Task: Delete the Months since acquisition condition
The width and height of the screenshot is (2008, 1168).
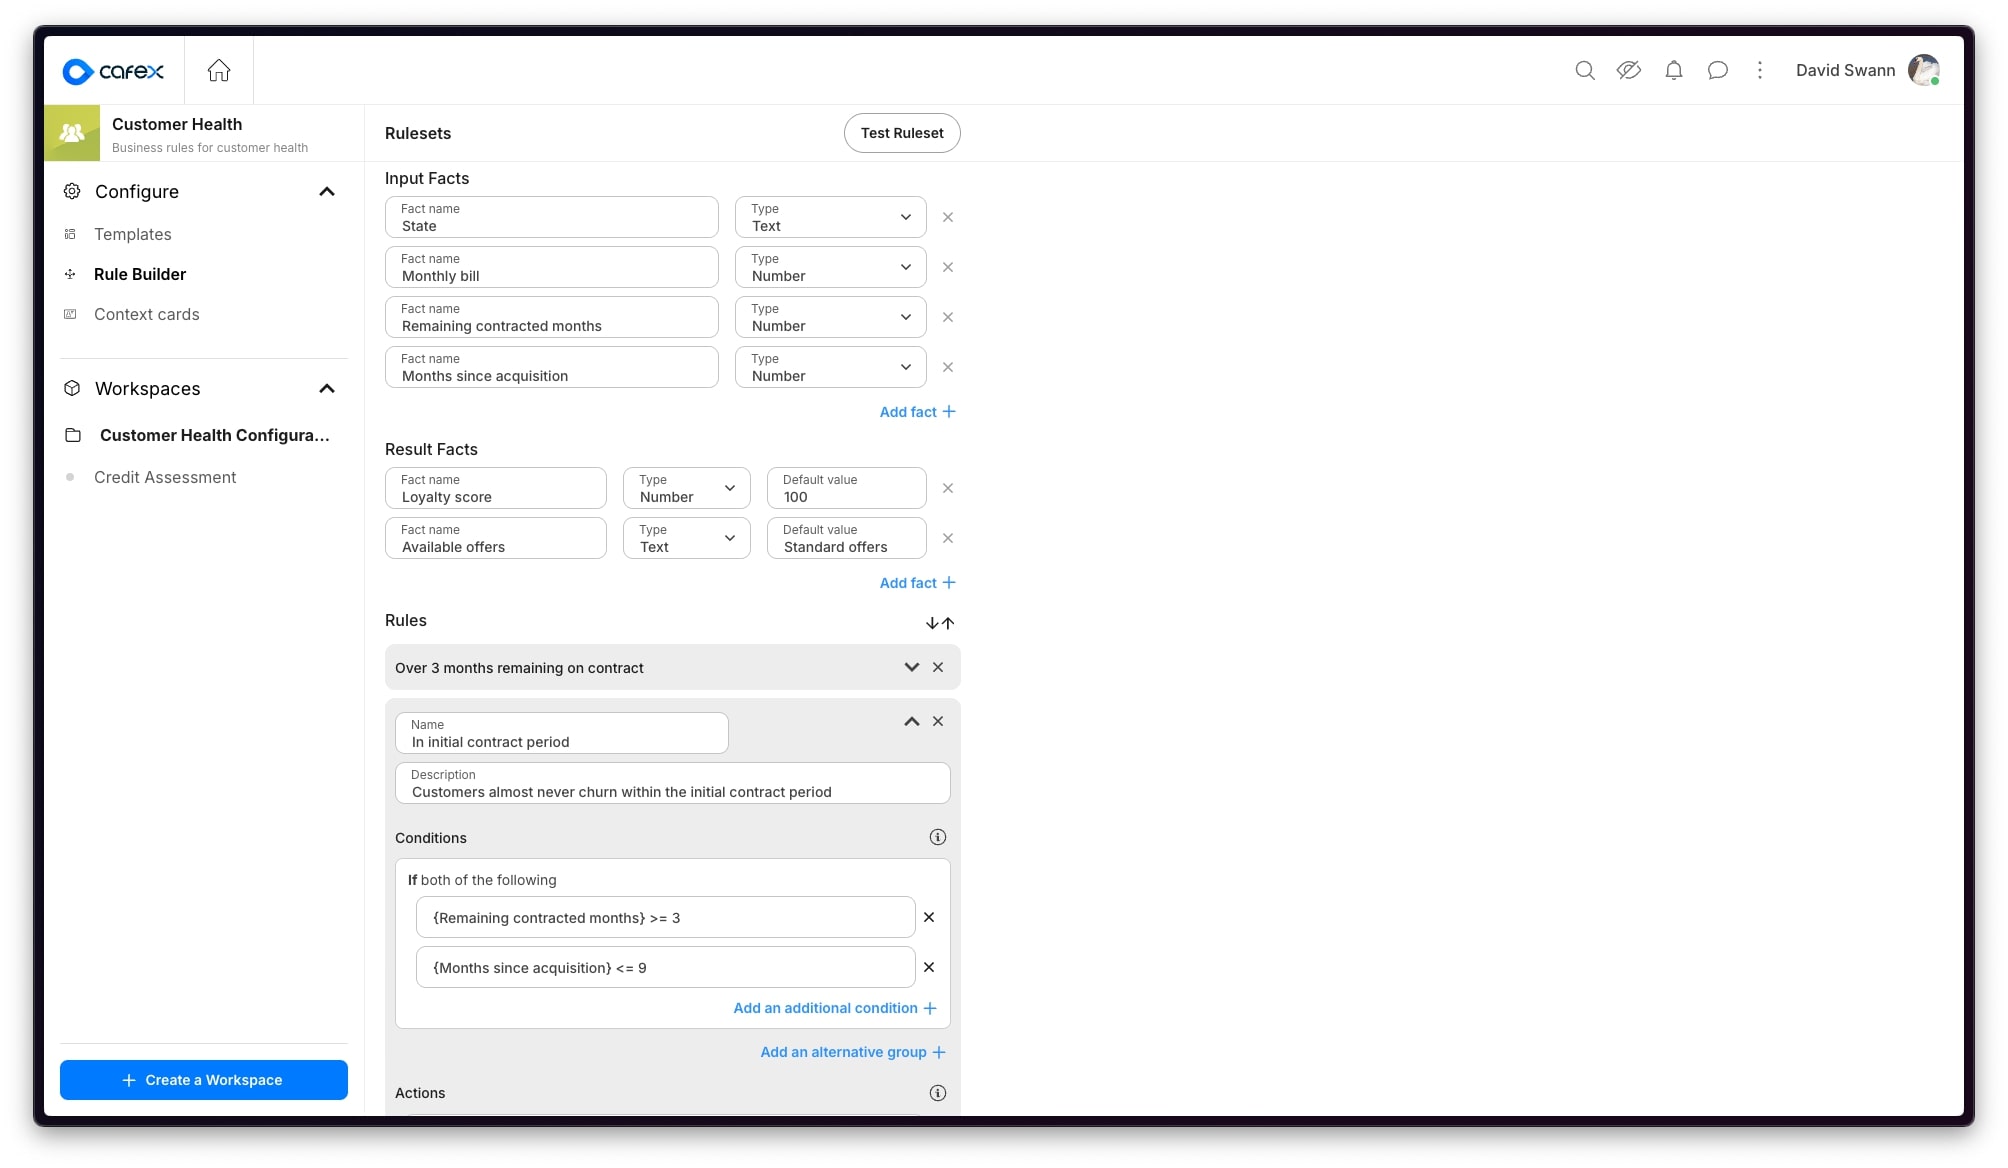Action: 929,967
